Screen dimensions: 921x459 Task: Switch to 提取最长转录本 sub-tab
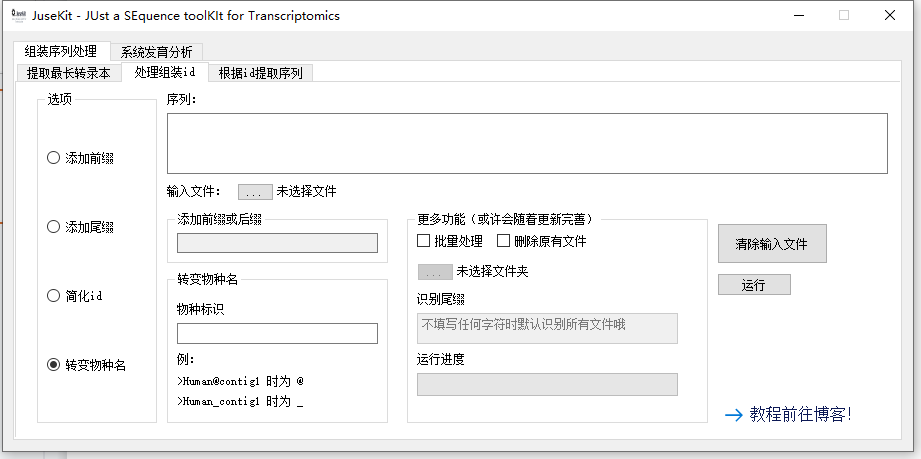pos(68,73)
